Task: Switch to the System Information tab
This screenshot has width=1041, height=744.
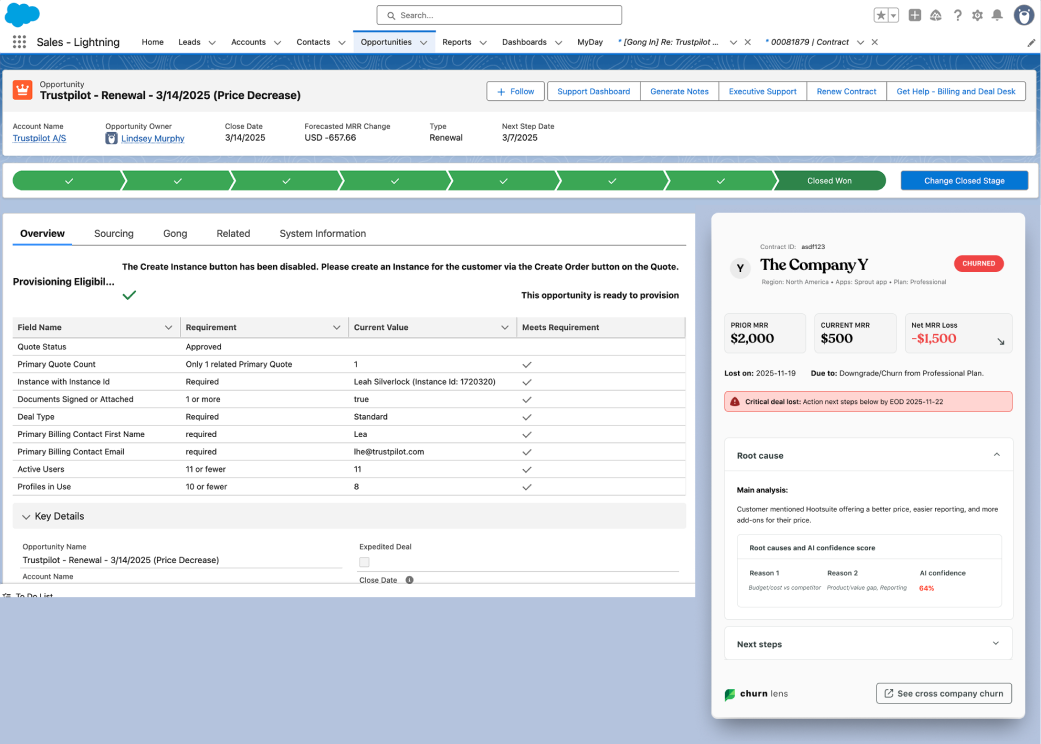Action: (323, 234)
